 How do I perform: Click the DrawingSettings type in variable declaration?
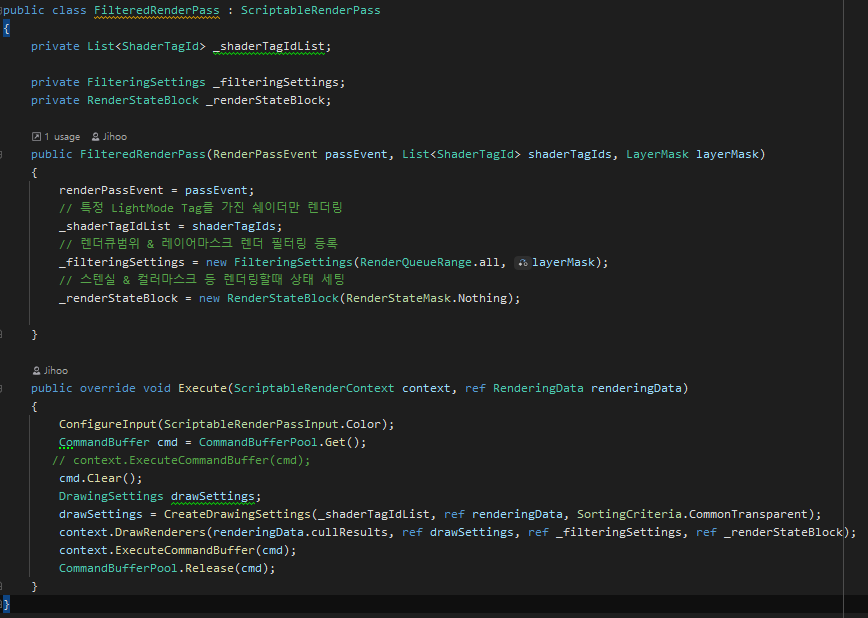pyautogui.click(x=111, y=496)
